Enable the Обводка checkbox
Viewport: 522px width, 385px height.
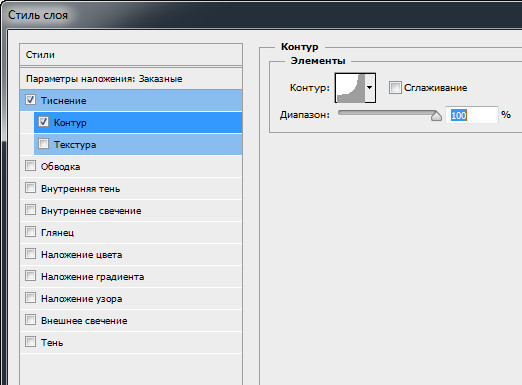pyautogui.click(x=30, y=166)
